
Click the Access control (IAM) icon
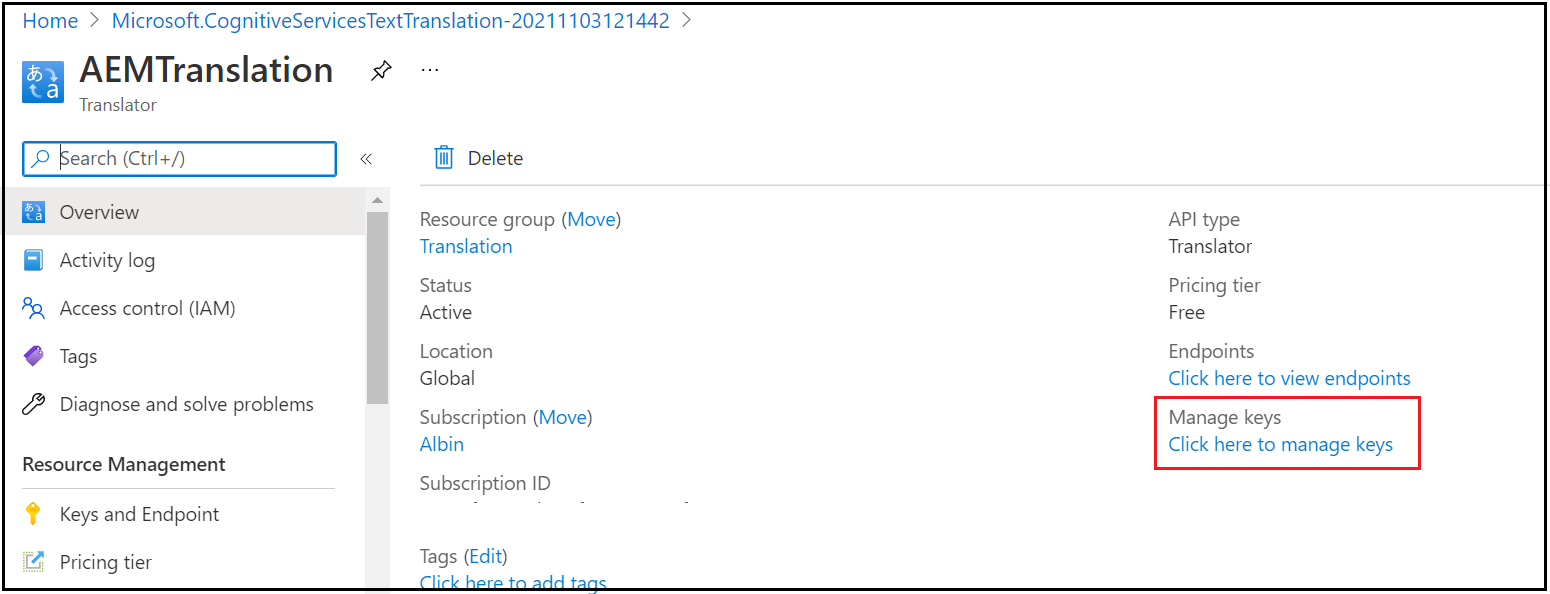coord(33,308)
